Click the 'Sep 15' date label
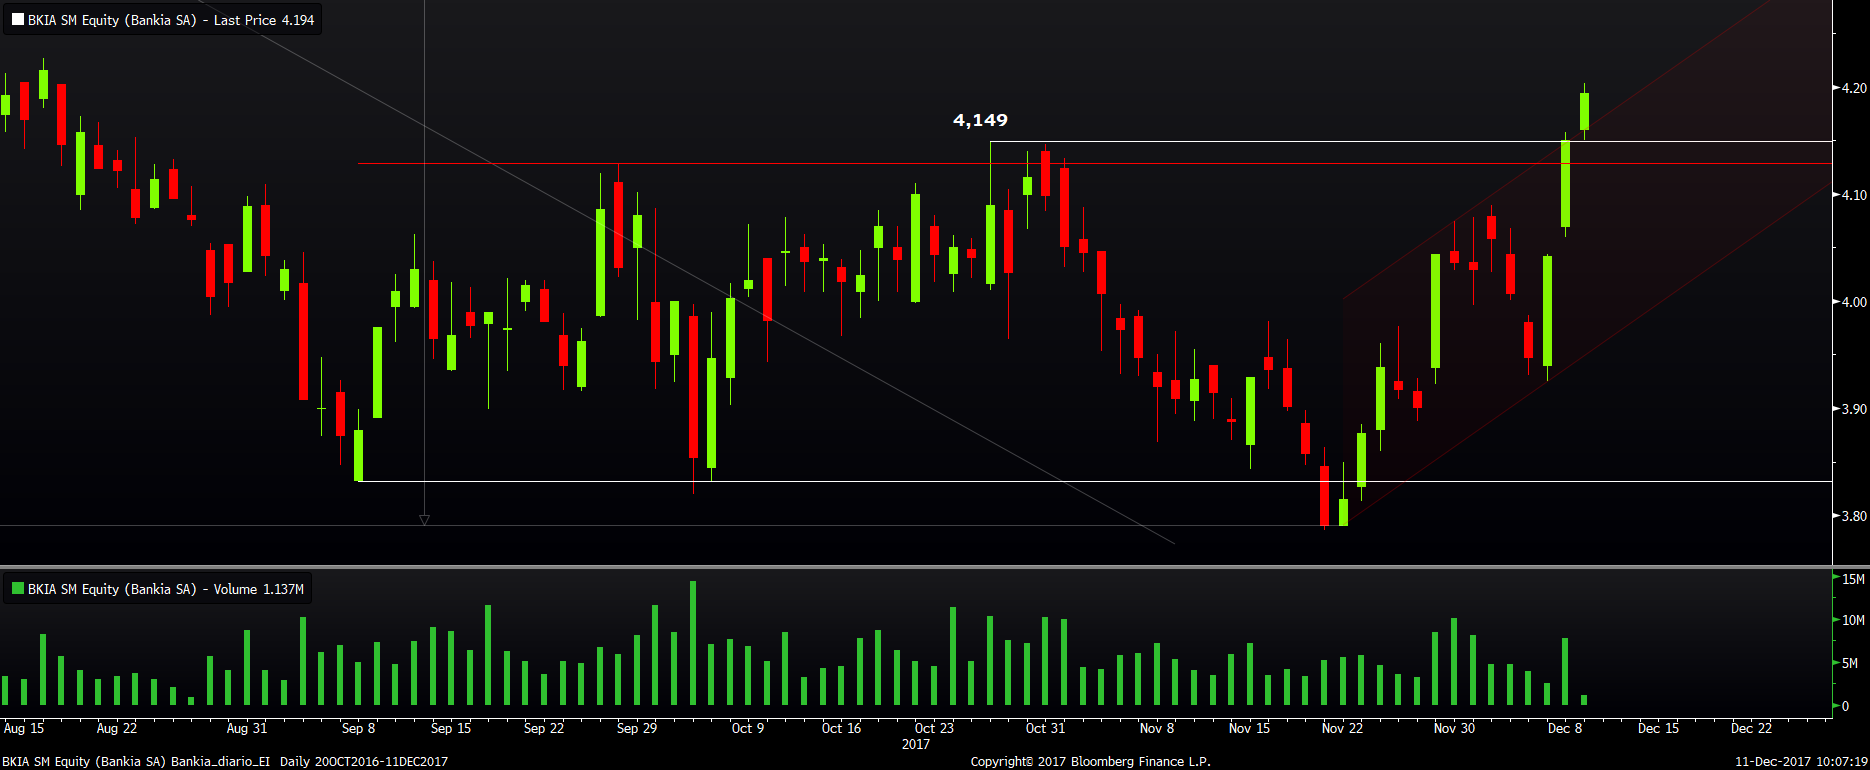Image resolution: width=1870 pixels, height=770 pixels. (451, 728)
